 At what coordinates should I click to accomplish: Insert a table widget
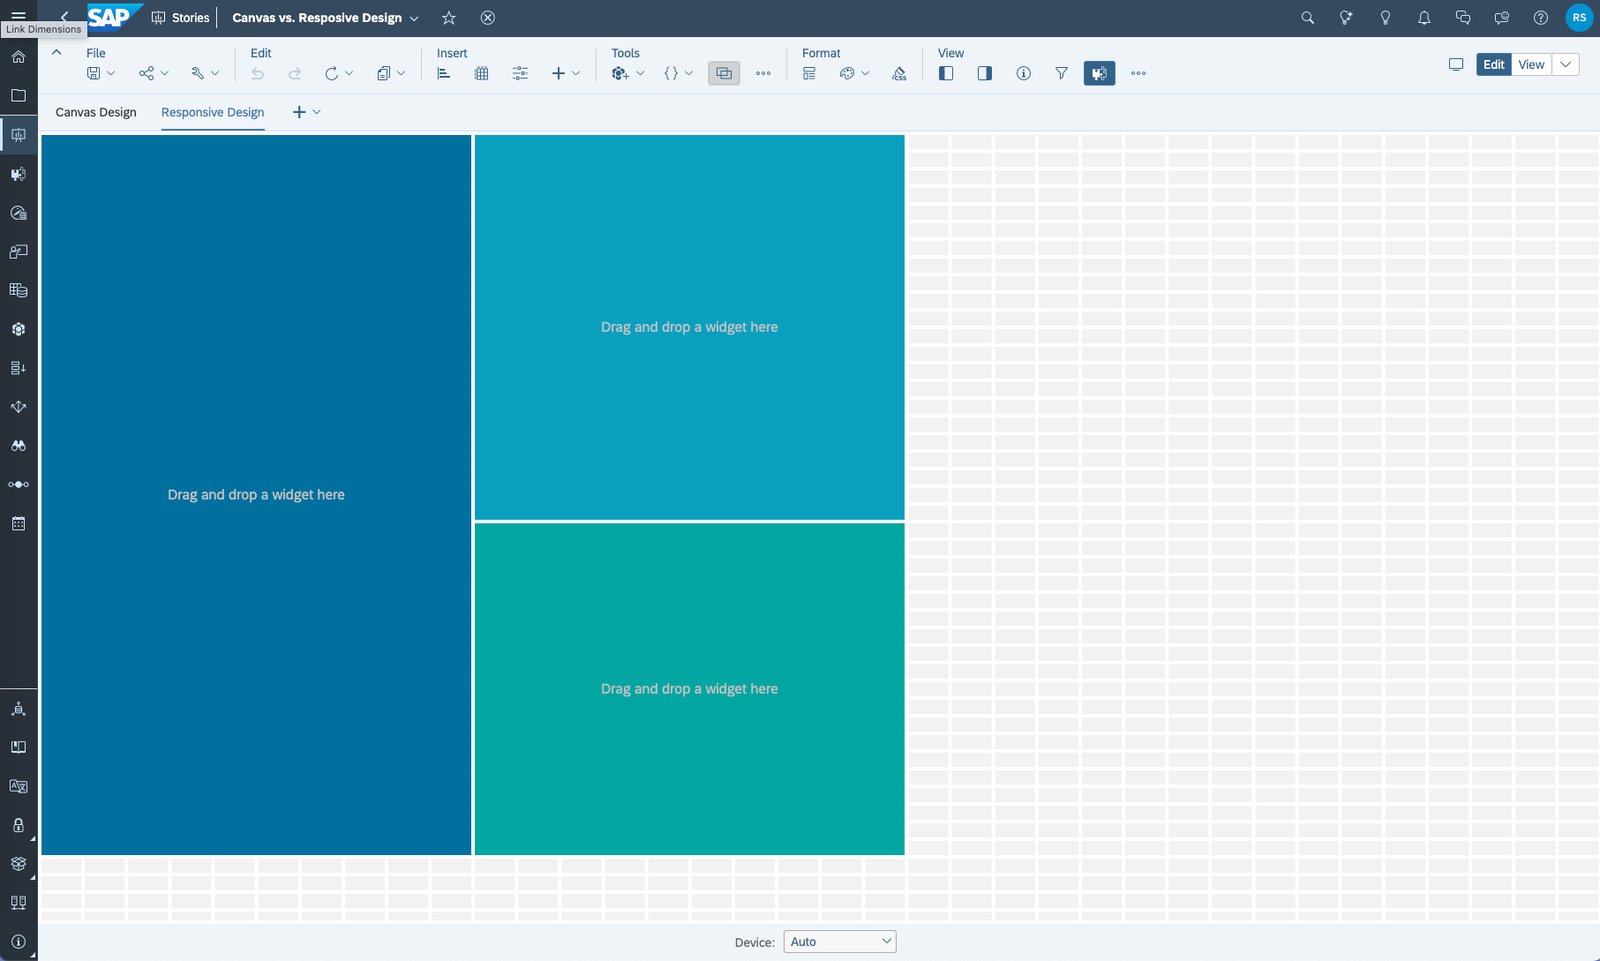tap(481, 73)
